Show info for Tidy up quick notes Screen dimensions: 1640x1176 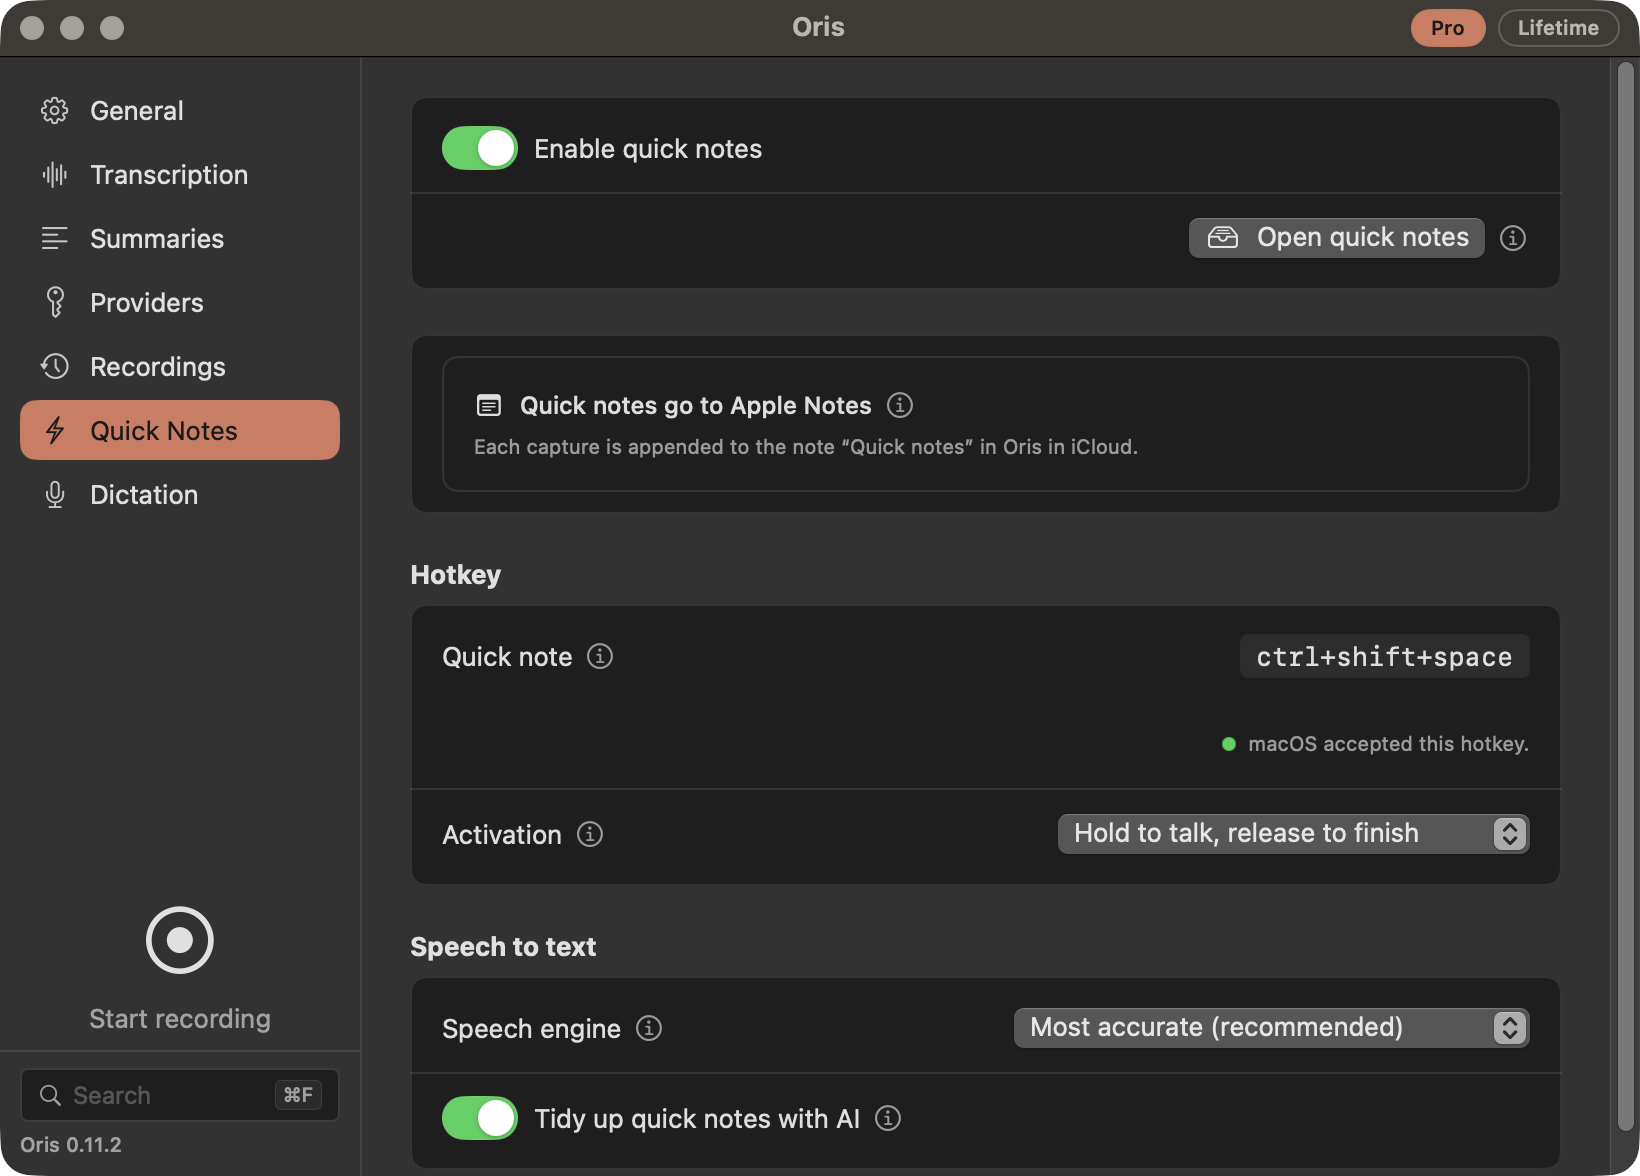coord(888,1118)
